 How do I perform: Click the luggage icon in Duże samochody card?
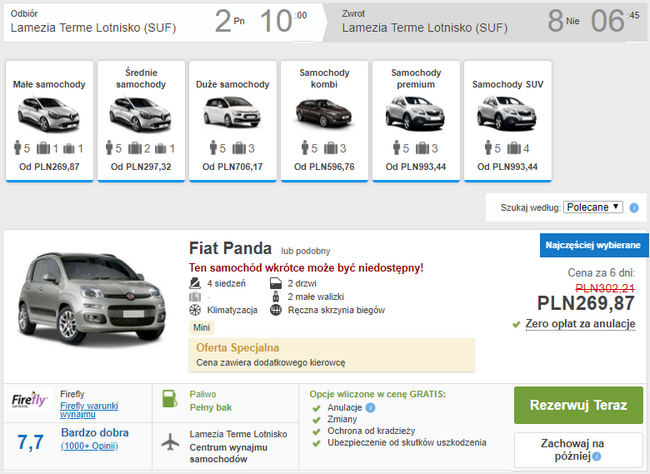tap(239, 148)
